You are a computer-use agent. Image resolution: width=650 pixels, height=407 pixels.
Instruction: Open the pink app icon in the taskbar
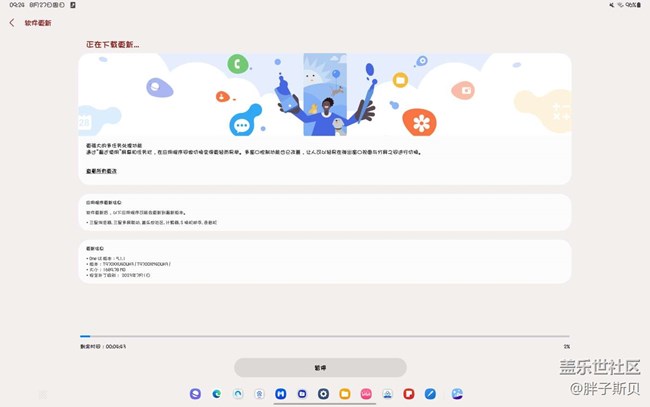(366, 394)
